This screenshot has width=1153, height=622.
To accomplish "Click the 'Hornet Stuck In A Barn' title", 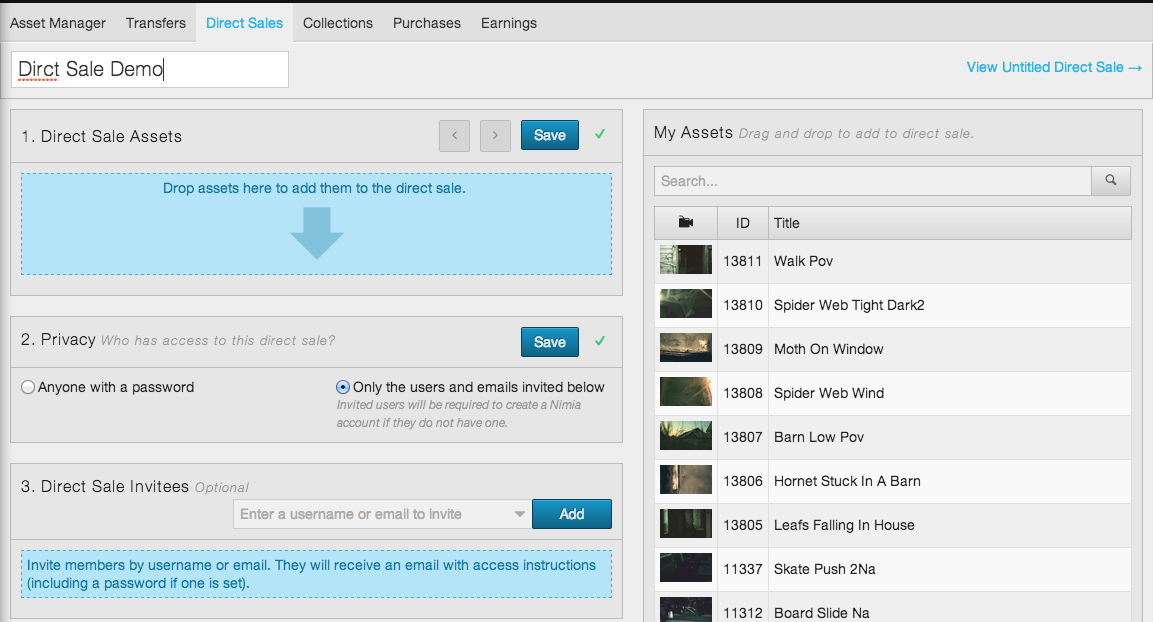I will pyautogui.click(x=847, y=481).
